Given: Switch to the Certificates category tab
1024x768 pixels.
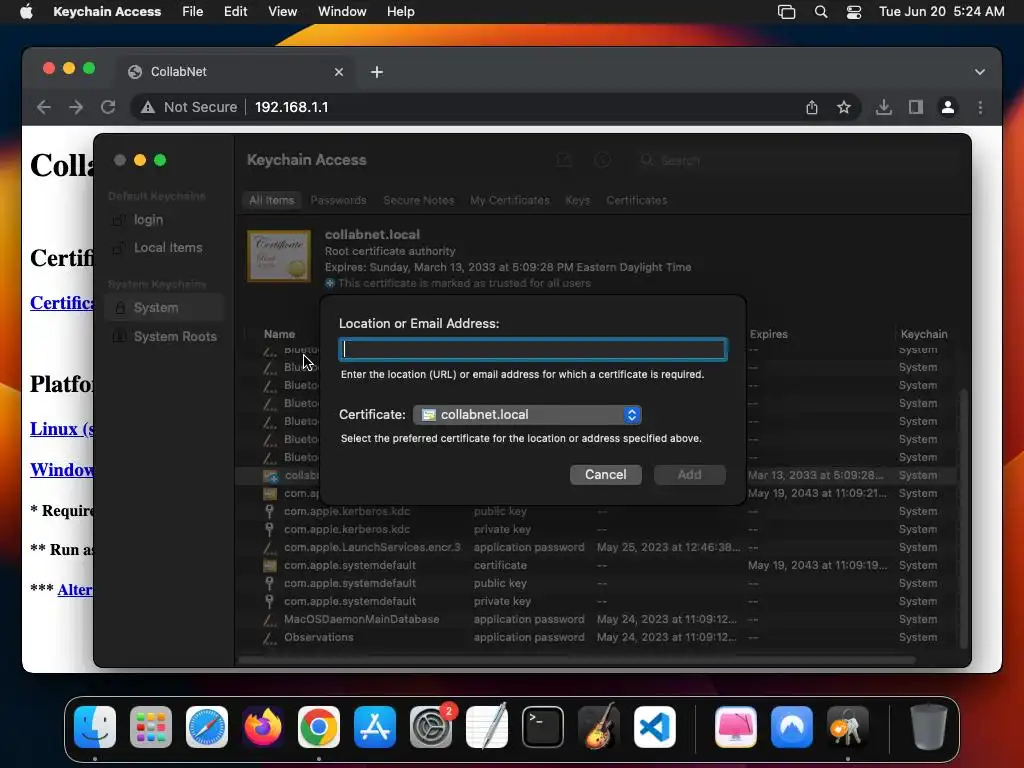Looking at the screenshot, I should click(637, 200).
